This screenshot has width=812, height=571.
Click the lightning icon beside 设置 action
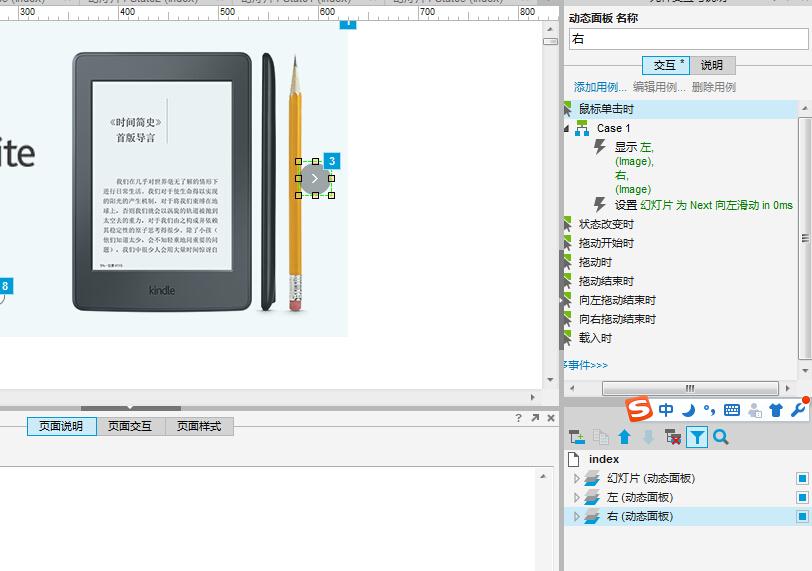[600, 204]
